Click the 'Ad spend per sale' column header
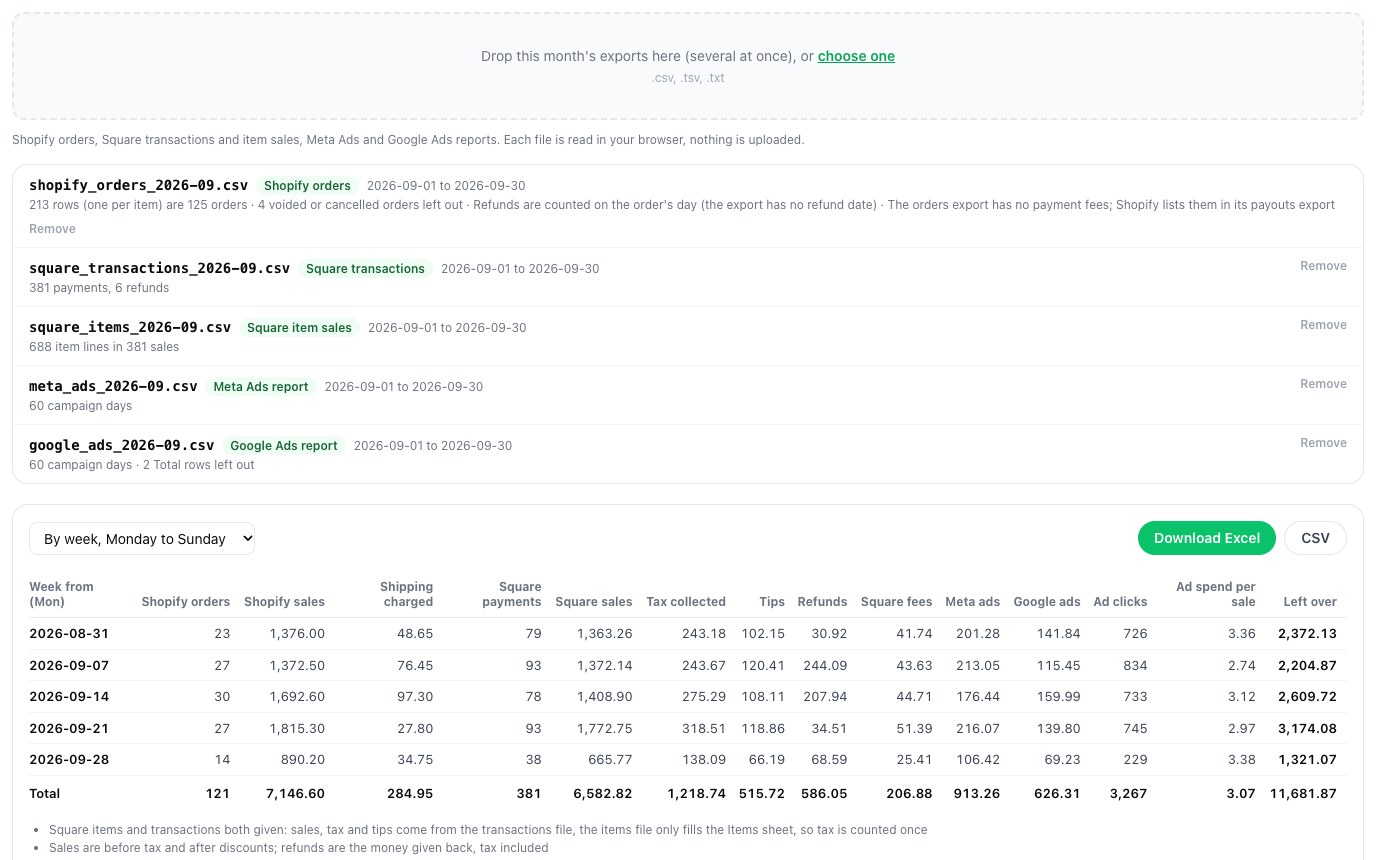 (x=1215, y=594)
